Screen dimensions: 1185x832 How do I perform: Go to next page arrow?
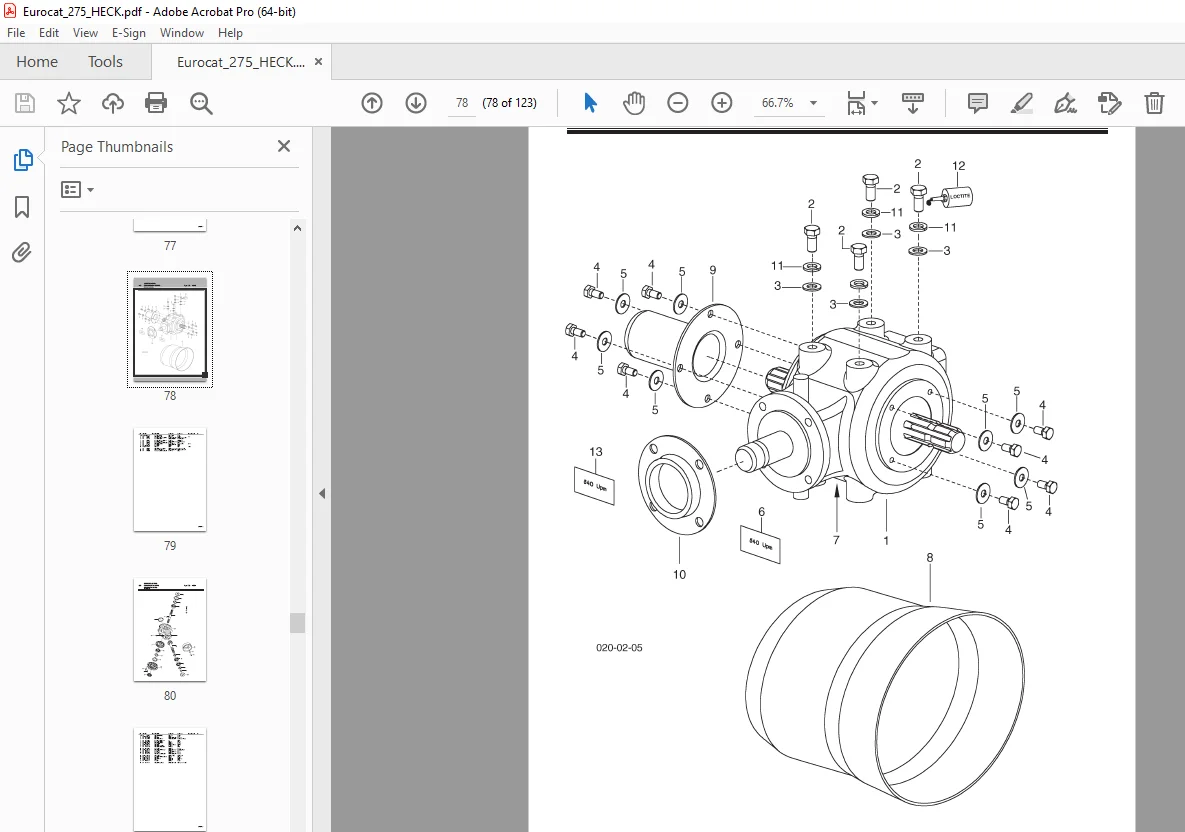(x=416, y=103)
